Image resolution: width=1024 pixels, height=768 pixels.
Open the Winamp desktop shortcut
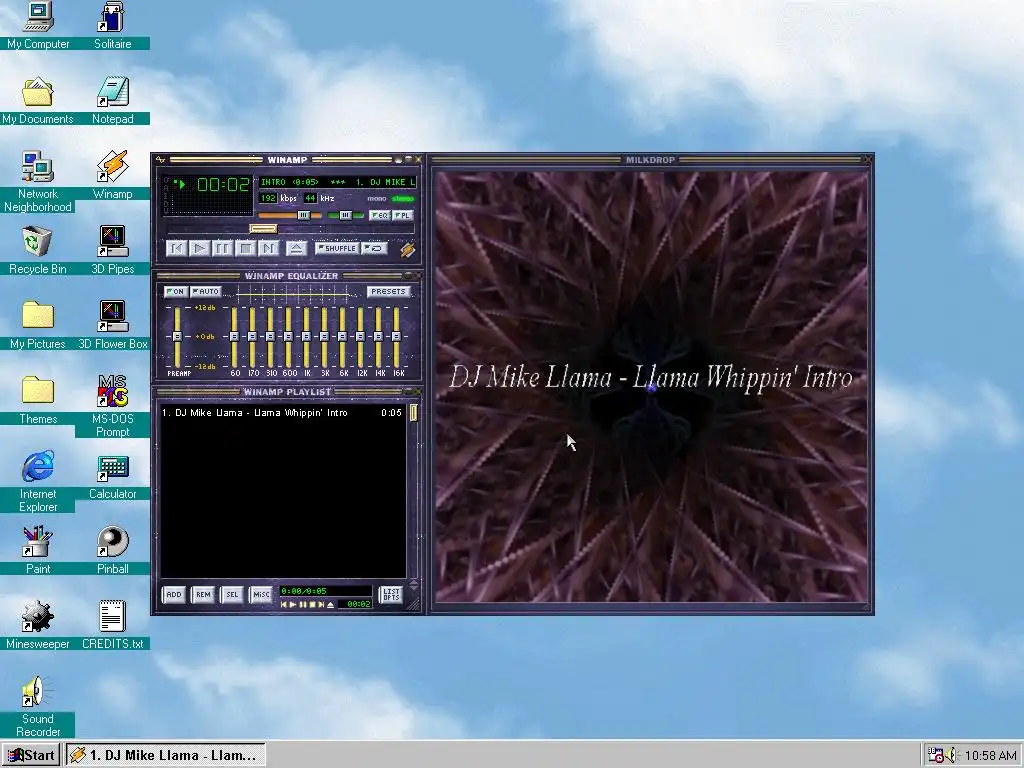pyautogui.click(x=112, y=174)
